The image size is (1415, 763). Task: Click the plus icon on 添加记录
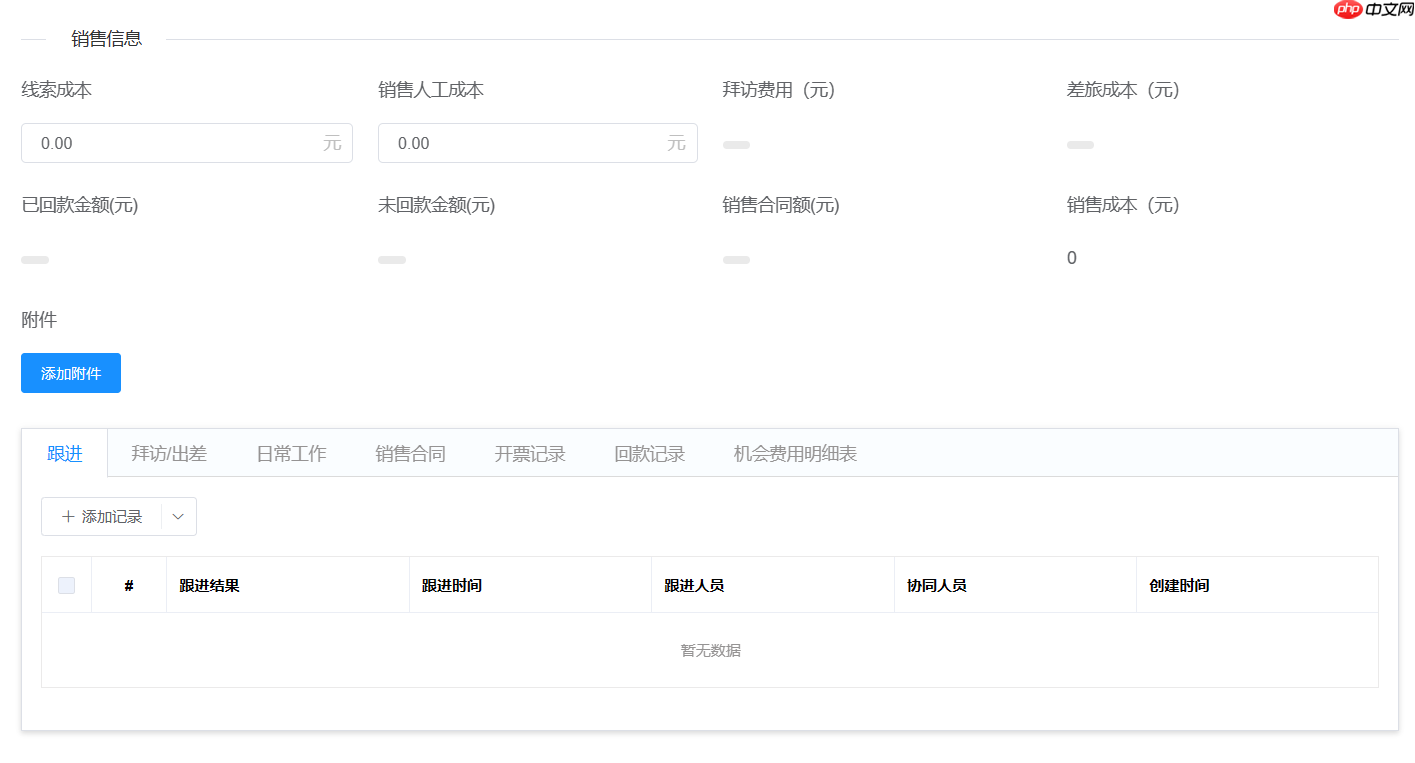68,517
